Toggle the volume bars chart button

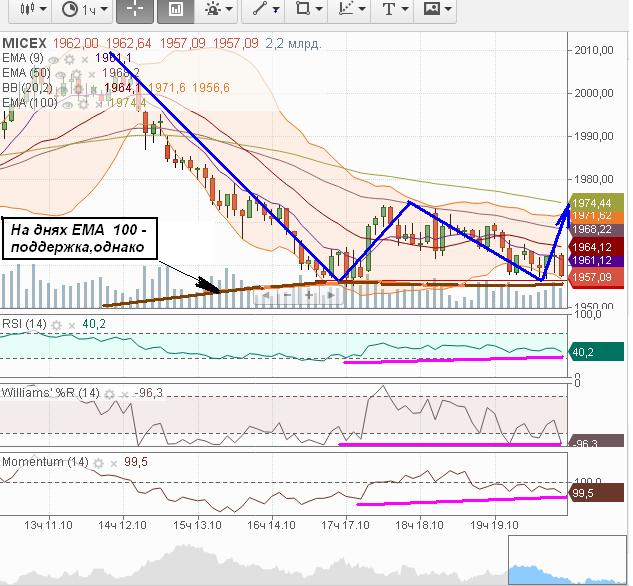176,9
